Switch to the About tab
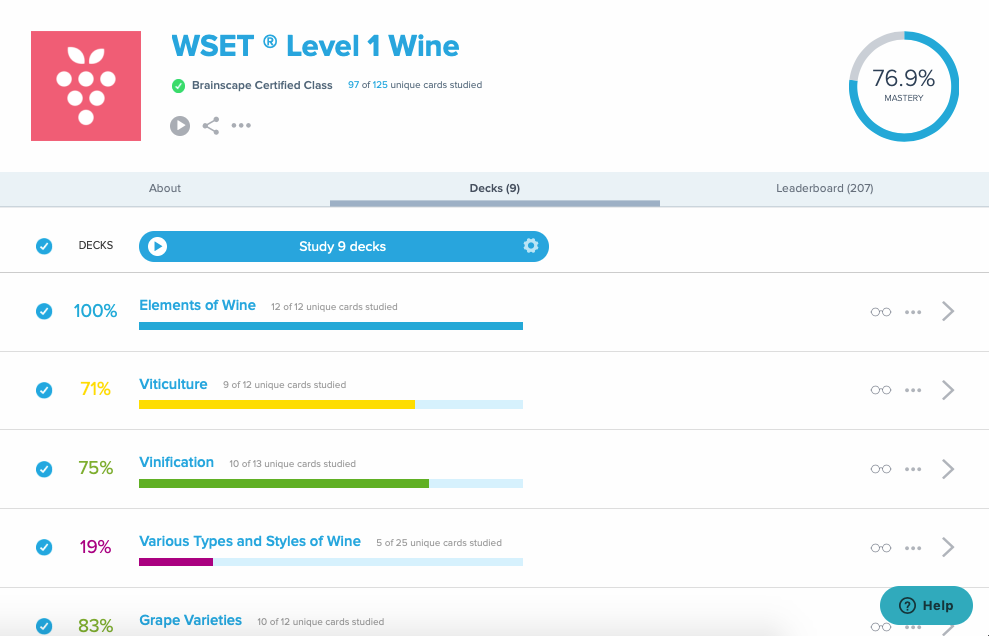Screen dimensions: 989x636 (164, 188)
